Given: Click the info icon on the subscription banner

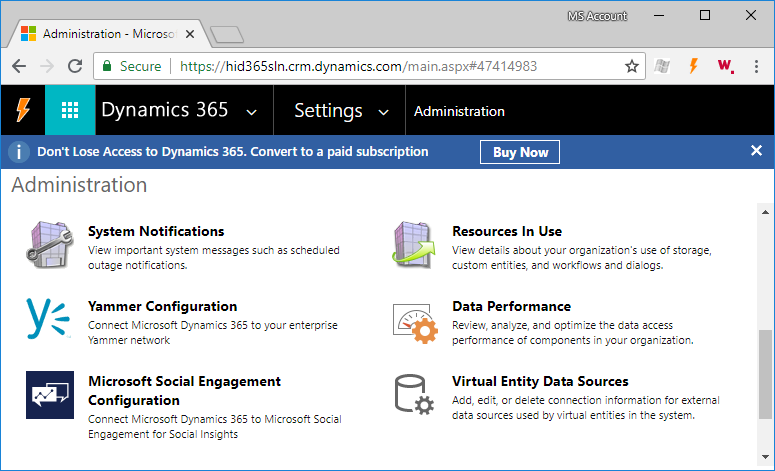Looking at the screenshot, I should pyautogui.click(x=19, y=152).
